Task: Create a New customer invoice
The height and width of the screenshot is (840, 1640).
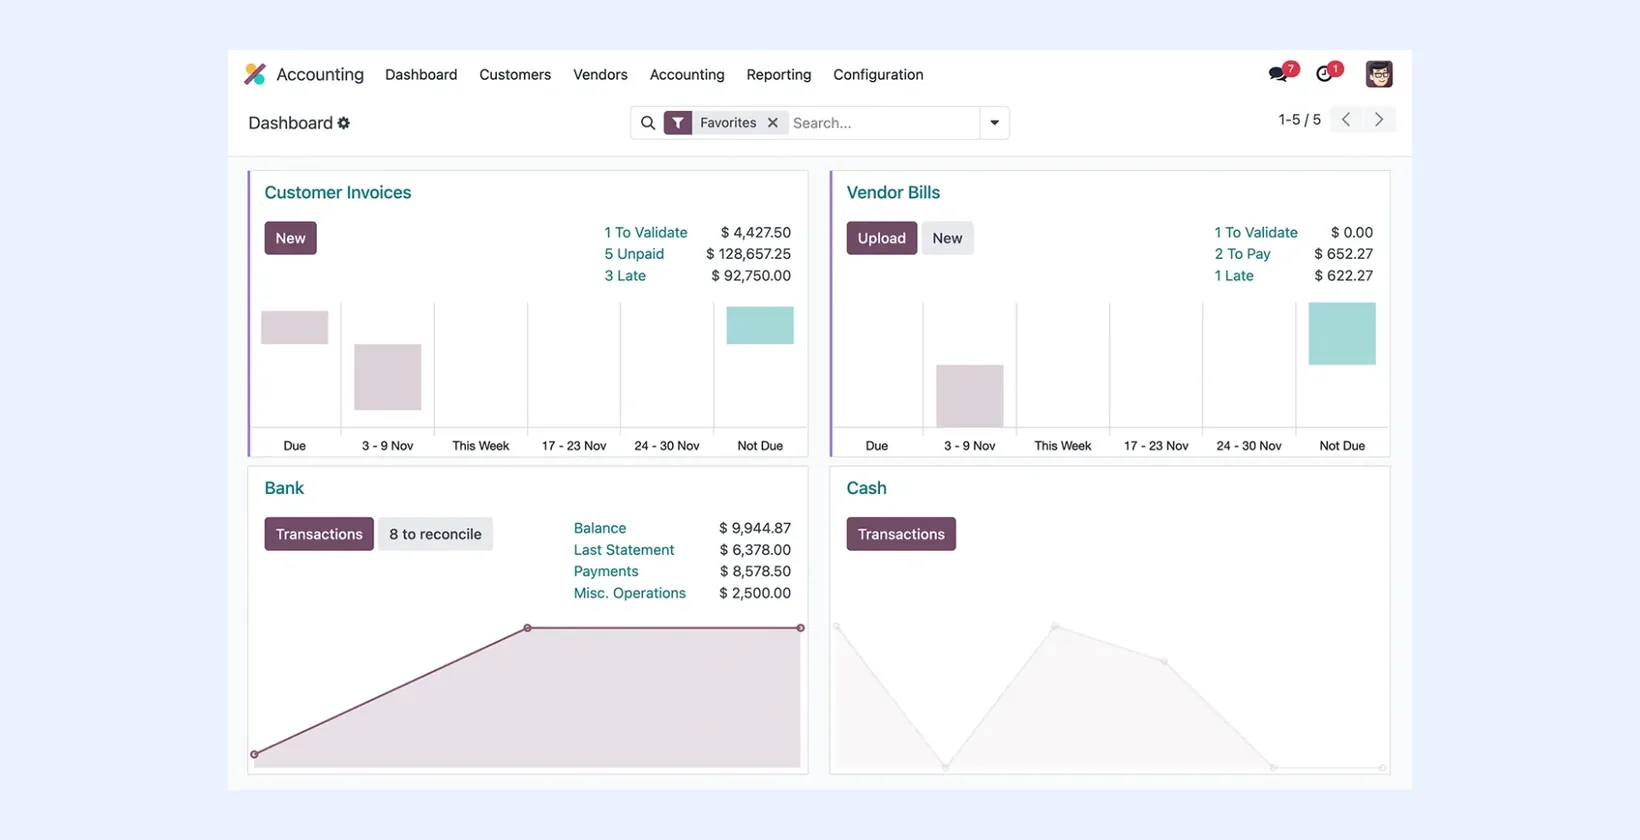Action: coord(290,238)
